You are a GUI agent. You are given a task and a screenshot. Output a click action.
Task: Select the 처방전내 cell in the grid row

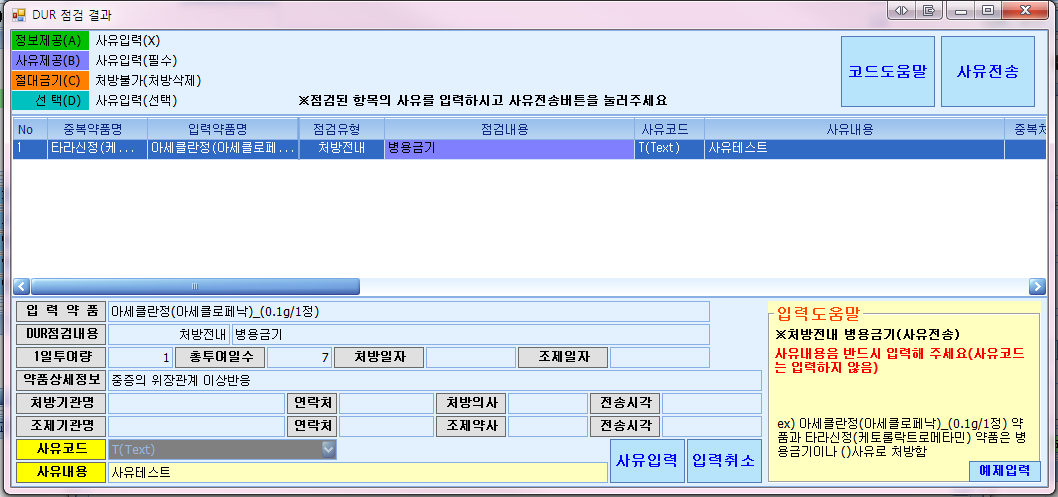[341, 149]
